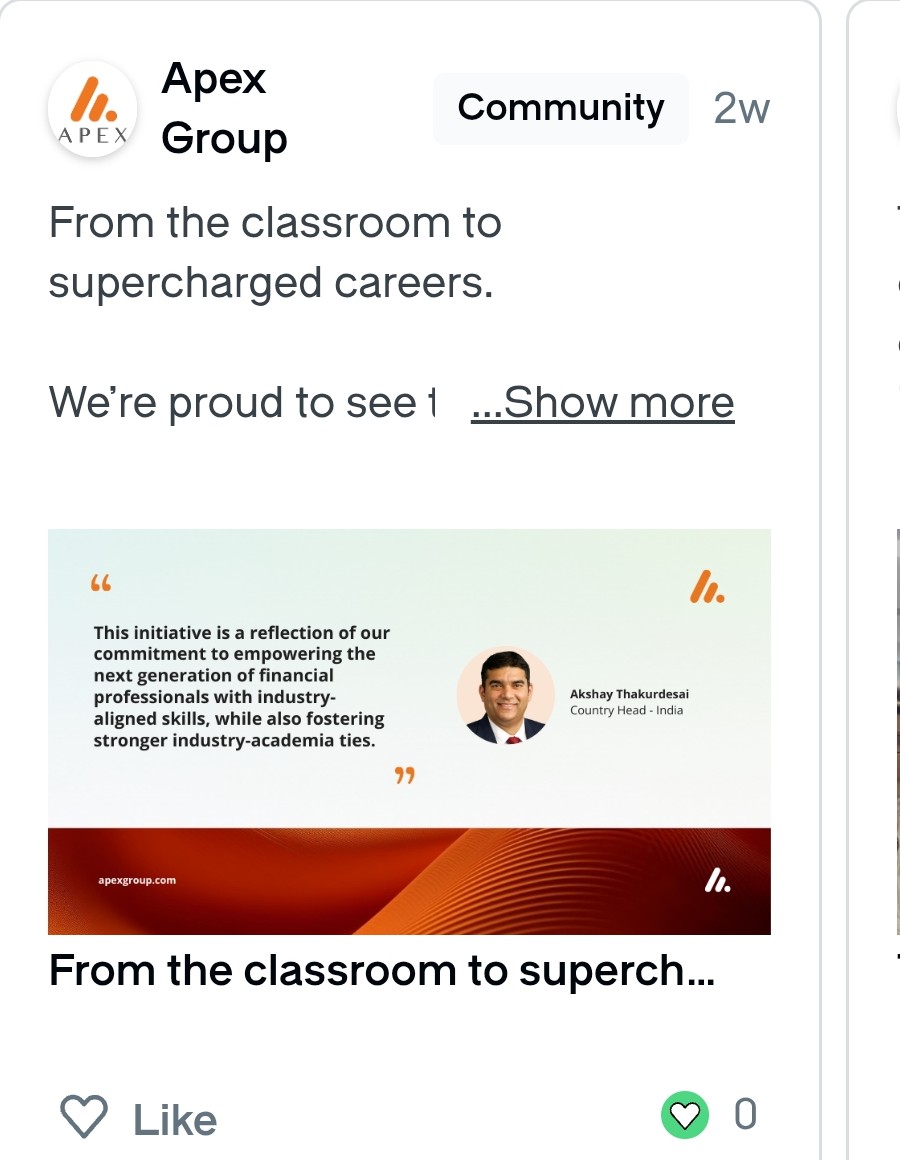Click the orange Apex logo inside the post image
The width and height of the screenshot is (900, 1160).
tap(706, 590)
